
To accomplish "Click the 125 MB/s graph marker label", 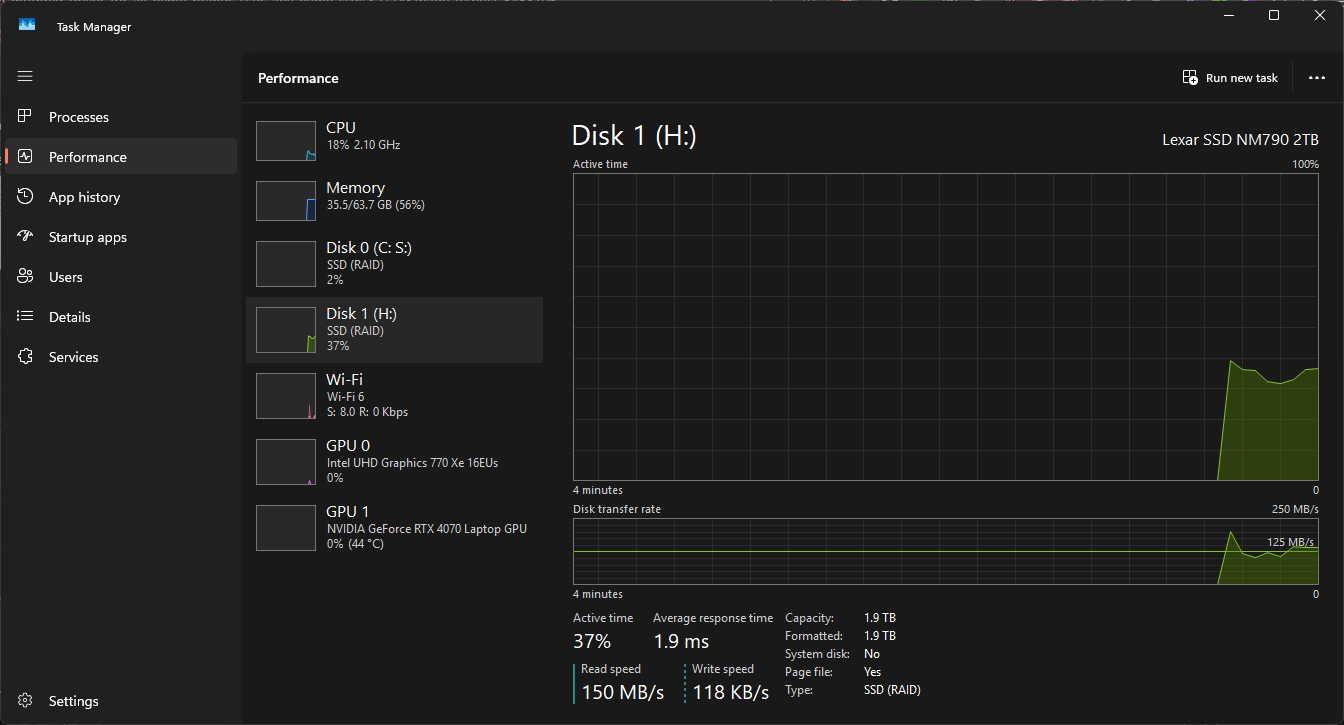I will coord(1290,542).
